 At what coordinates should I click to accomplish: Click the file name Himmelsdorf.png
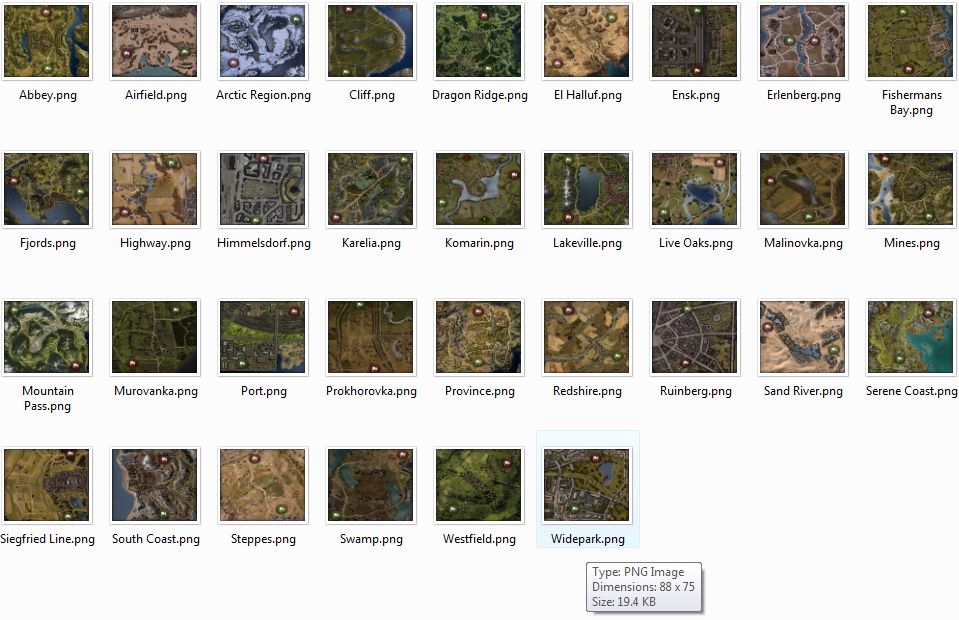click(264, 243)
